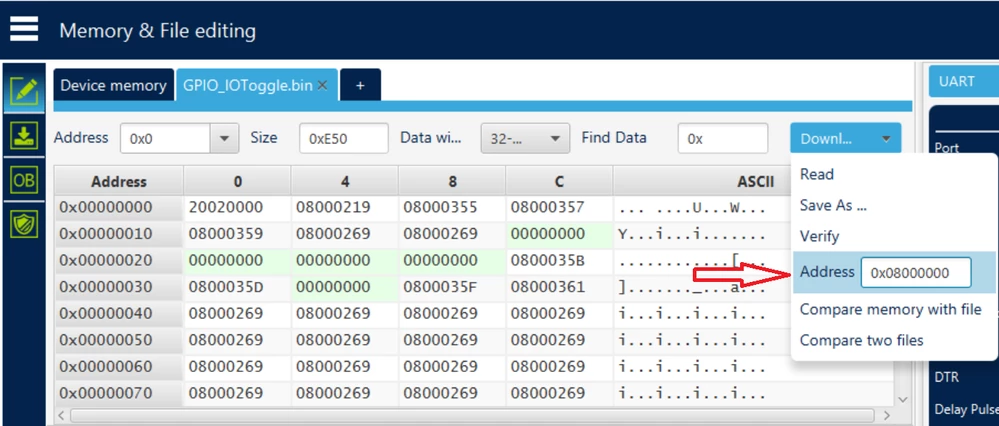Click green 00000000 cell in row 0x00000010
This screenshot has width=999, height=426.
coord(559,234)
